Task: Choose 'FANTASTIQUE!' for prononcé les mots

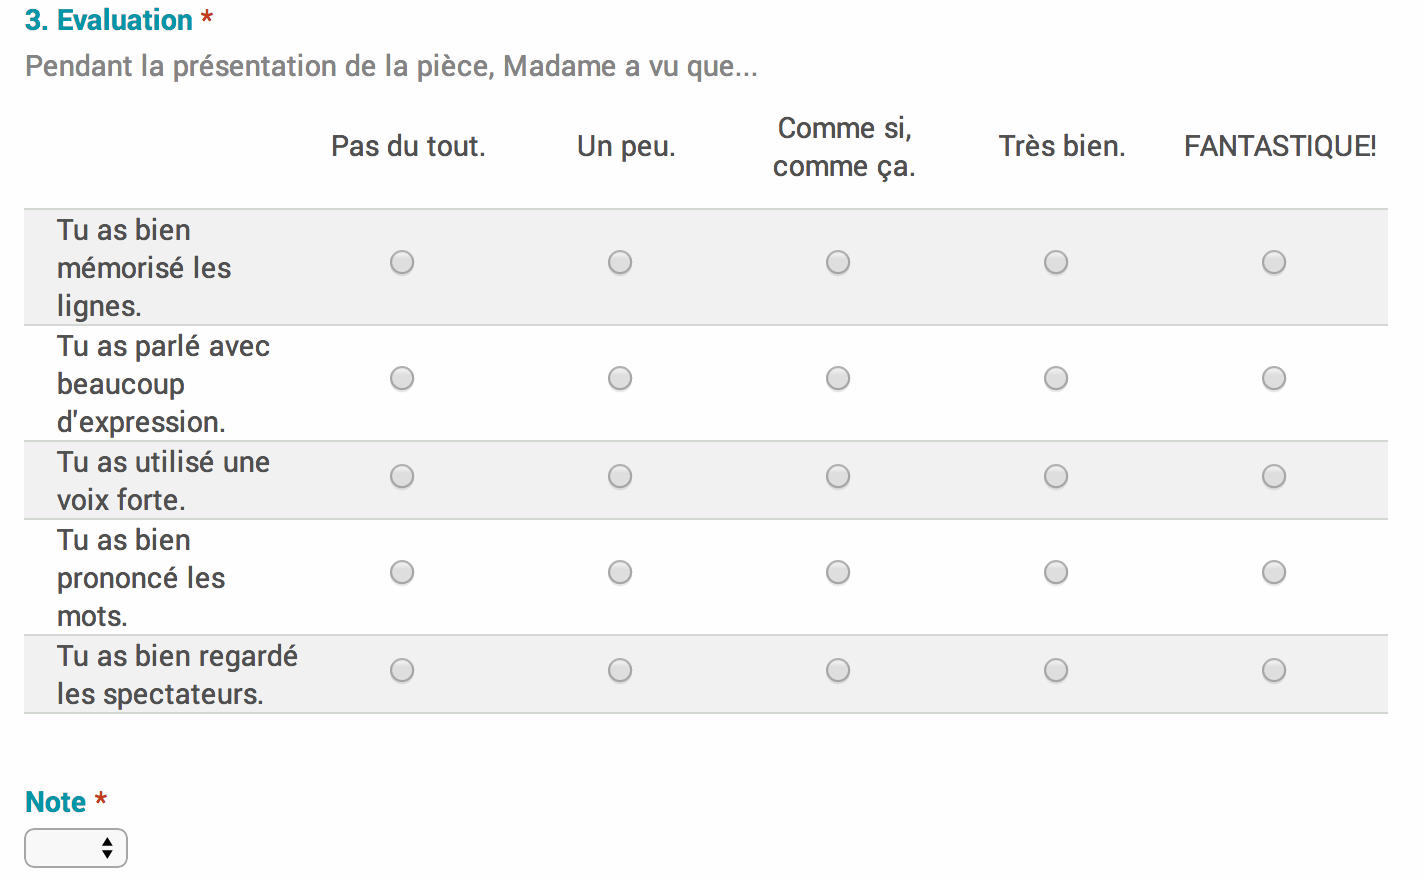Action: (x=1274, y=572)
